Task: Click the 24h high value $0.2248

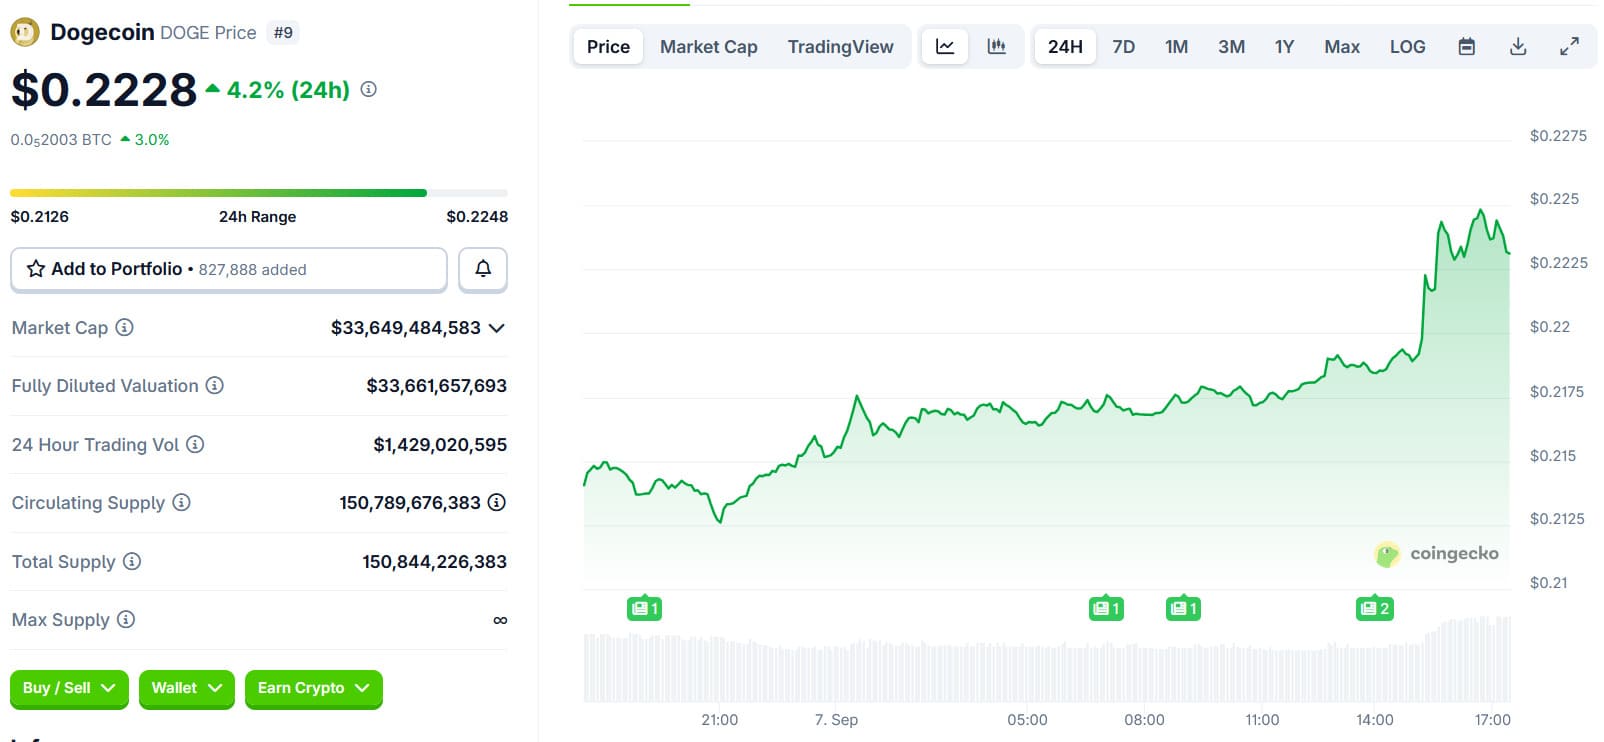Action: pos(477,216)
